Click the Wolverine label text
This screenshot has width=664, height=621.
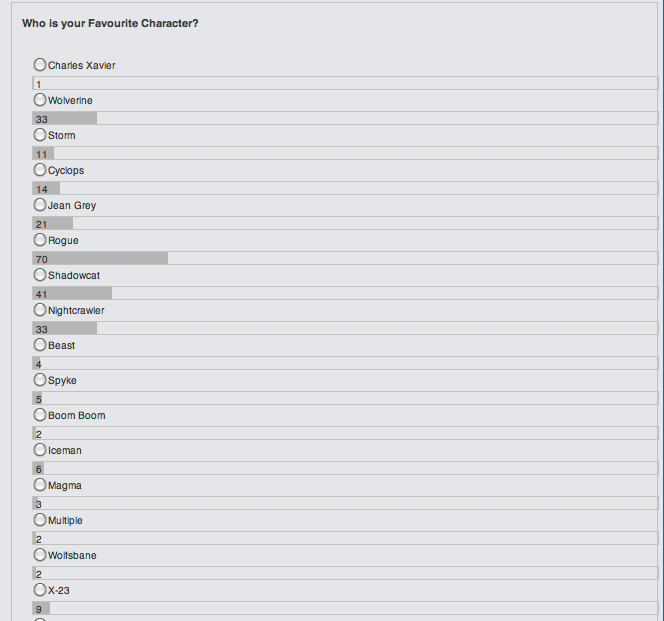pos(70,101)
